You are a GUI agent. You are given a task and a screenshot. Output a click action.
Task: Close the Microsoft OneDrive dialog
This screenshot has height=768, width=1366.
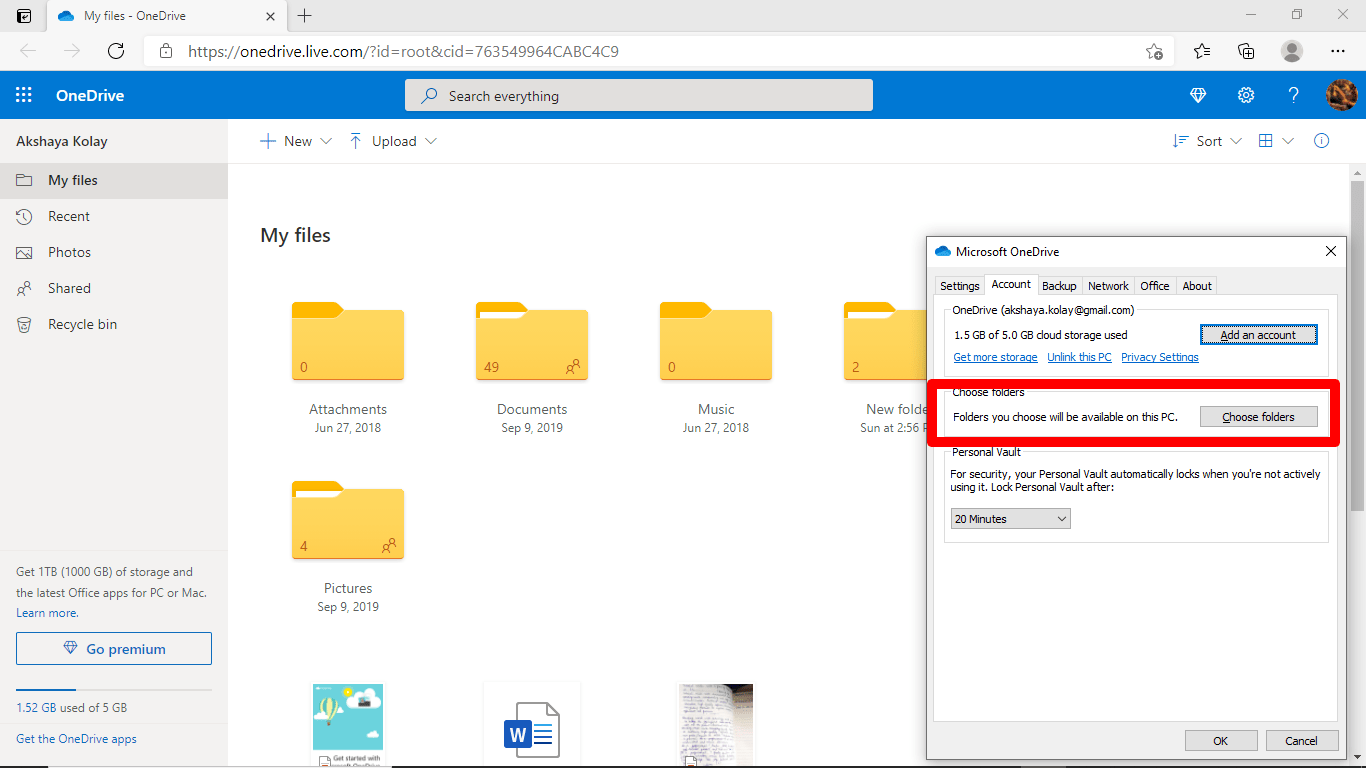[1330, 251]
